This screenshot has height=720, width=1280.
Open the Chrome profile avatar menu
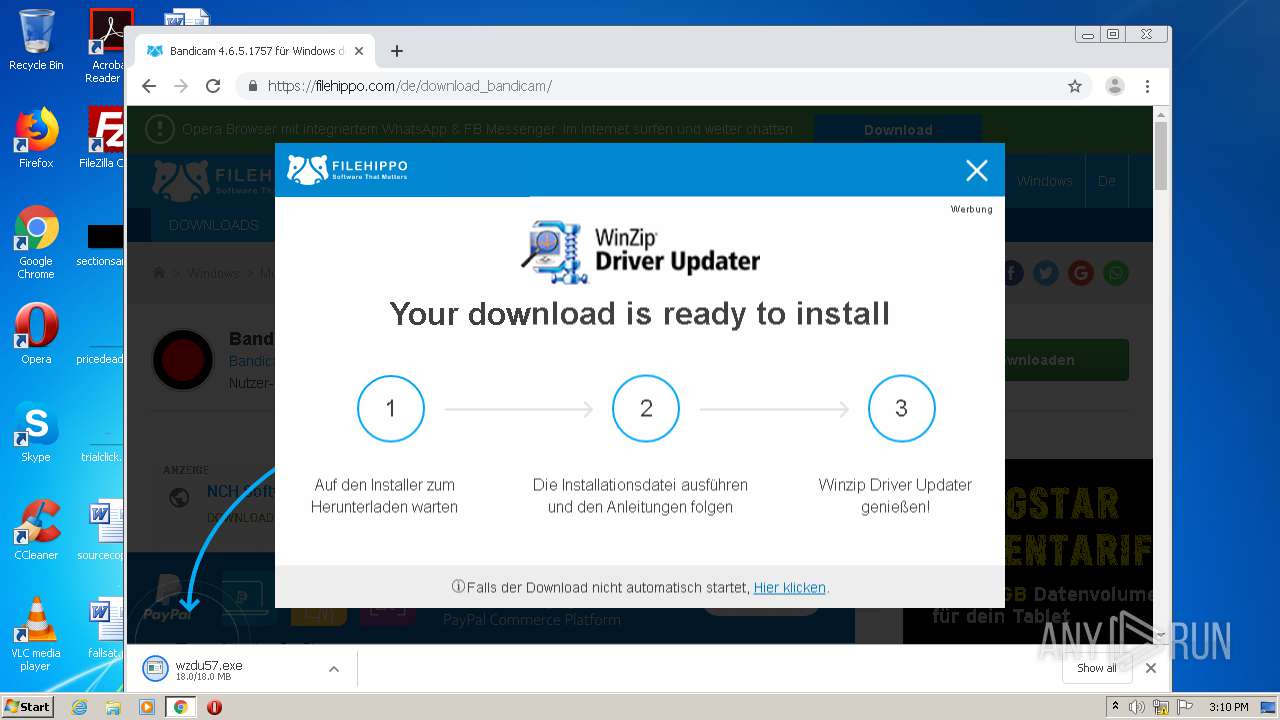[x=1115, y=86]
